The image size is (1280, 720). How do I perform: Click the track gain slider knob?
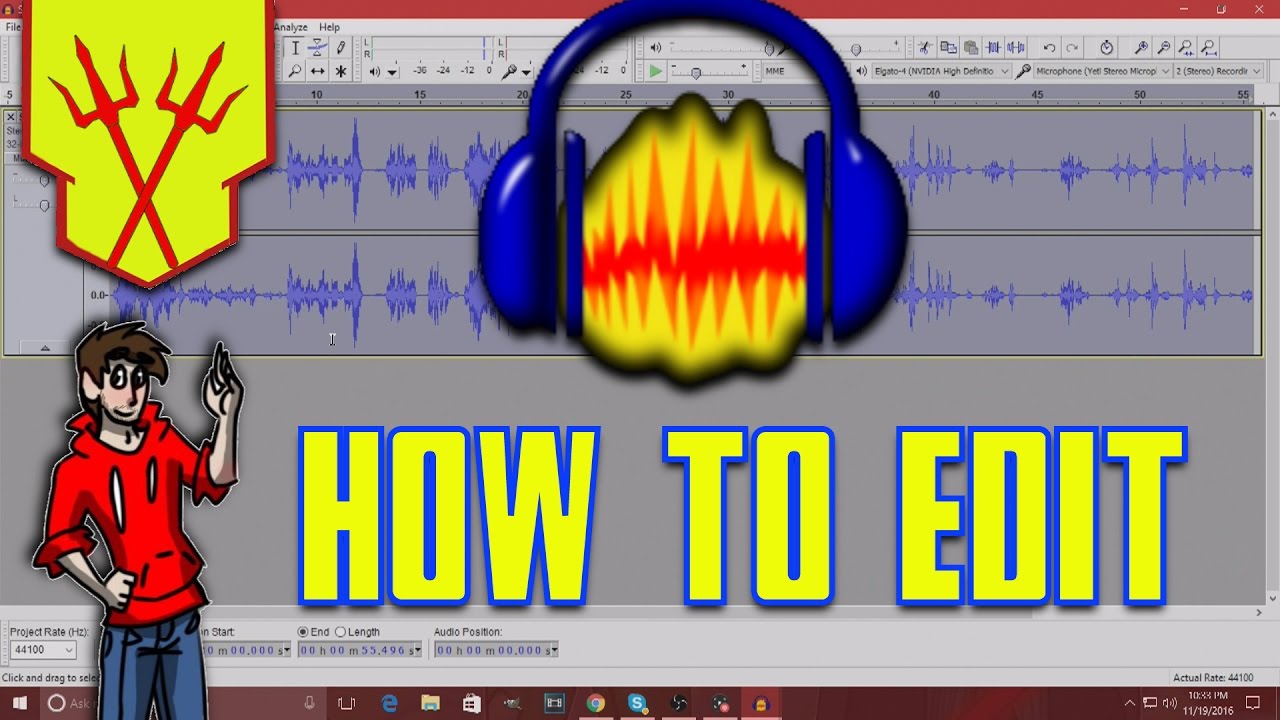click(x=44, y=180)
